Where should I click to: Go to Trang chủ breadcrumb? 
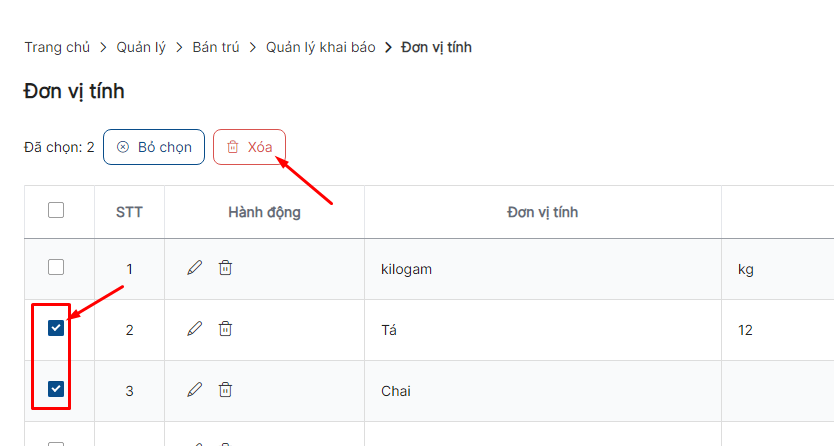57,47
